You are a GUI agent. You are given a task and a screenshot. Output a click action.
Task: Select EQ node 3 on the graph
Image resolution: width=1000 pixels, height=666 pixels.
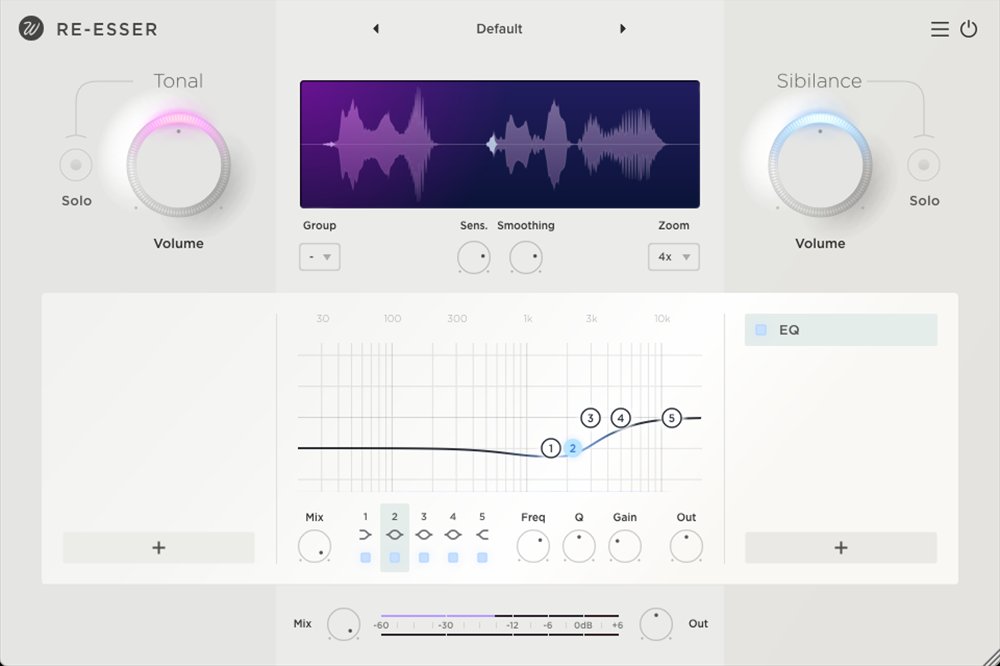[591, 418]
